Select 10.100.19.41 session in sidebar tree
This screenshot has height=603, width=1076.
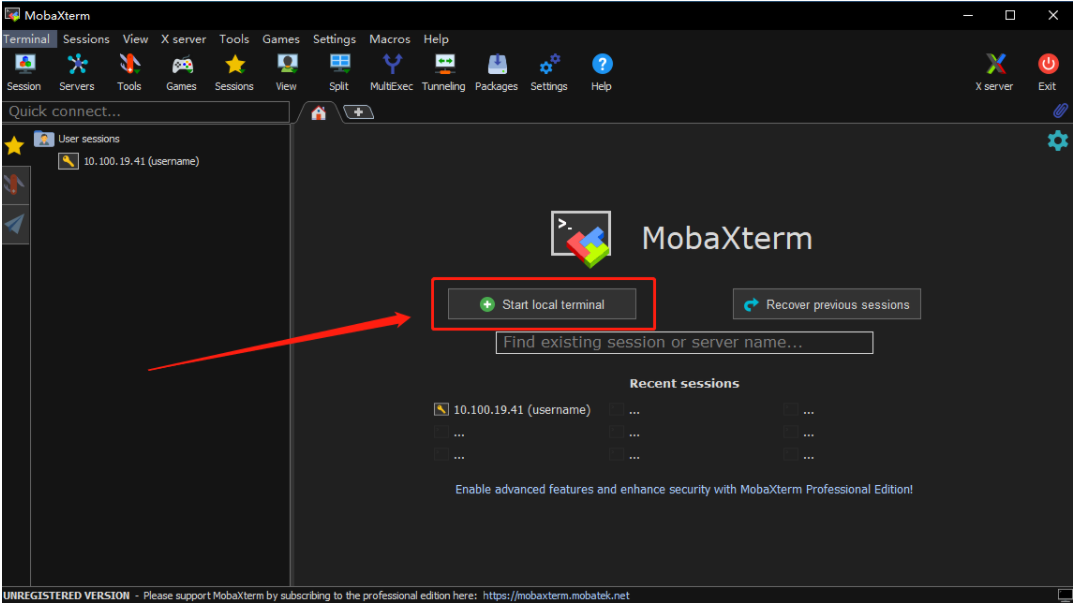pyautogui.click(x=140, y=161)
